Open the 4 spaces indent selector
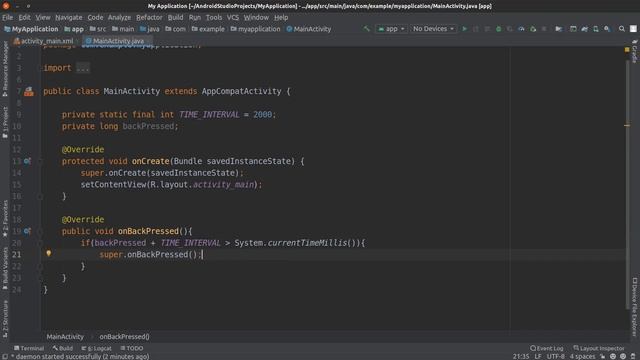 (582, 356)
